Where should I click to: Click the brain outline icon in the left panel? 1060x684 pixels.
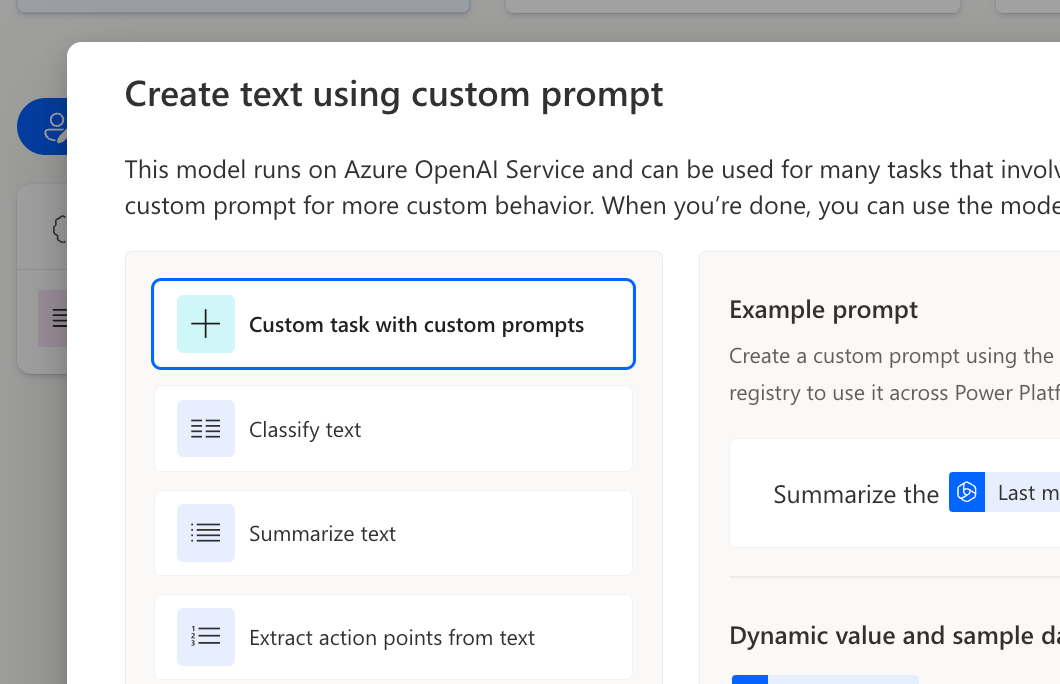[58, 229]
